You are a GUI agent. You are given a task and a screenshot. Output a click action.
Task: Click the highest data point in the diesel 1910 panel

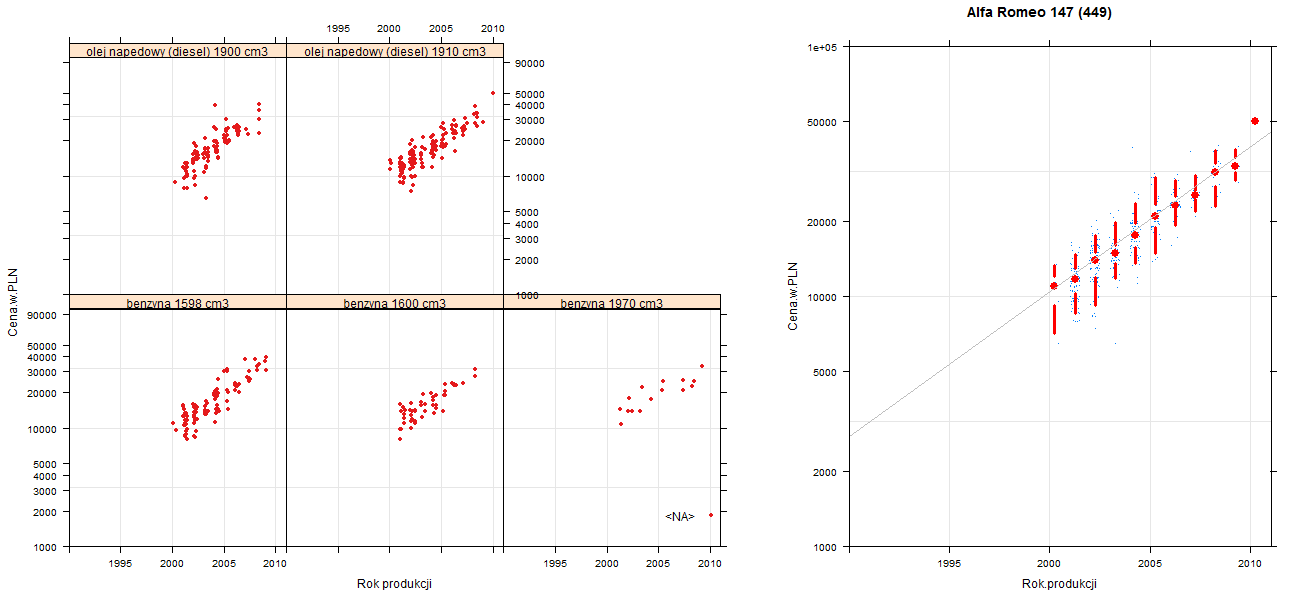(493, 93)
